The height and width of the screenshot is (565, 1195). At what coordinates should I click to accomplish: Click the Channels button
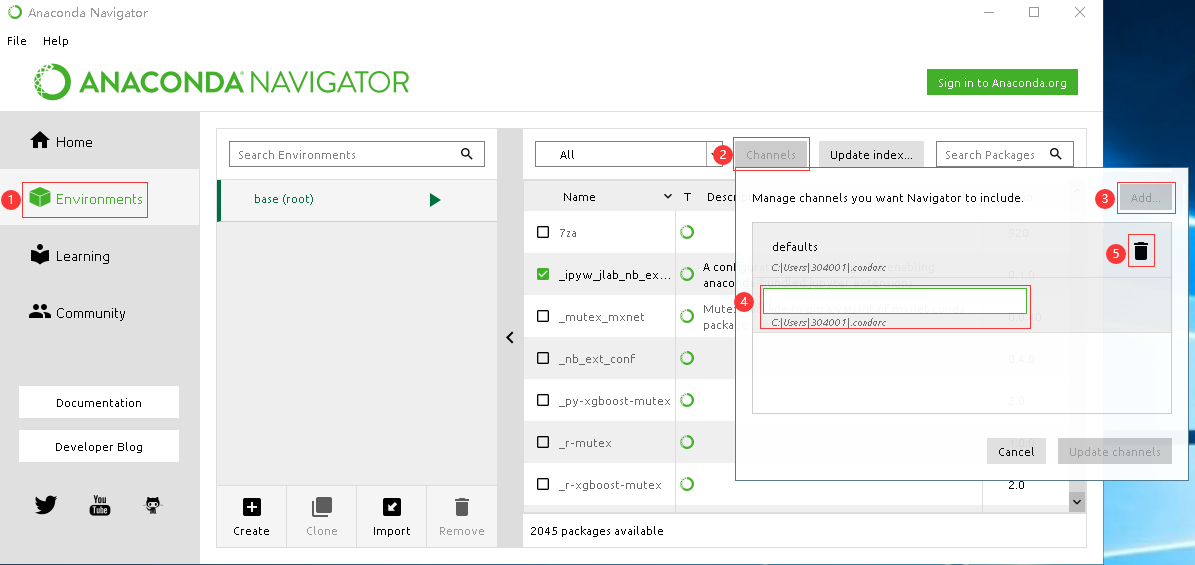(x=771, y=154)
